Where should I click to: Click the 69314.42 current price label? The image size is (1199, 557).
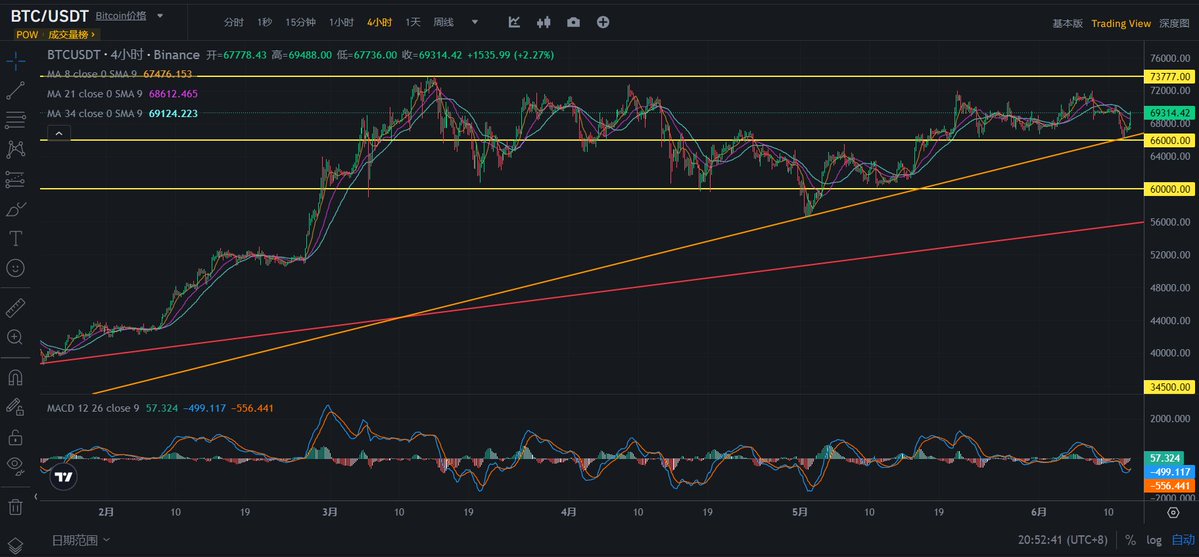(1169, 112)
